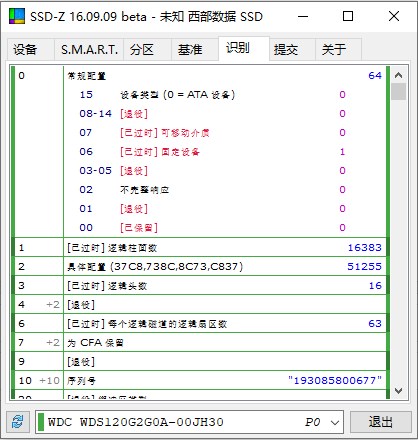Minimize the SSD-Z window
Screen dimensions: 418x440
click(x=303, y=16)
